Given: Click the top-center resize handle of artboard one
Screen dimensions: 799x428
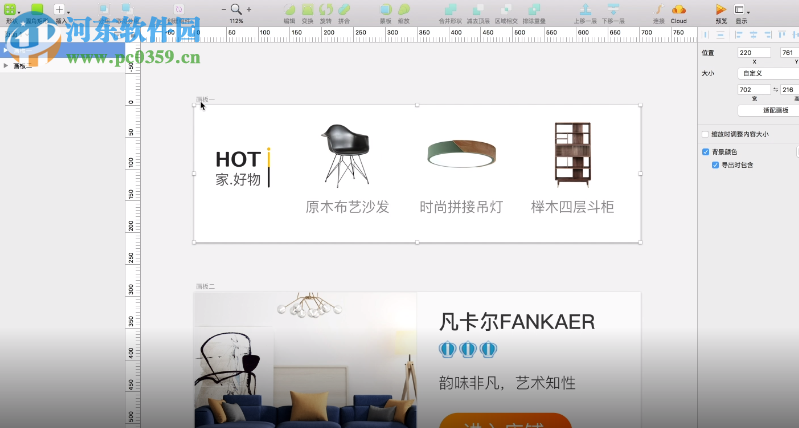Looking at the screenshot, I should 417,105.
